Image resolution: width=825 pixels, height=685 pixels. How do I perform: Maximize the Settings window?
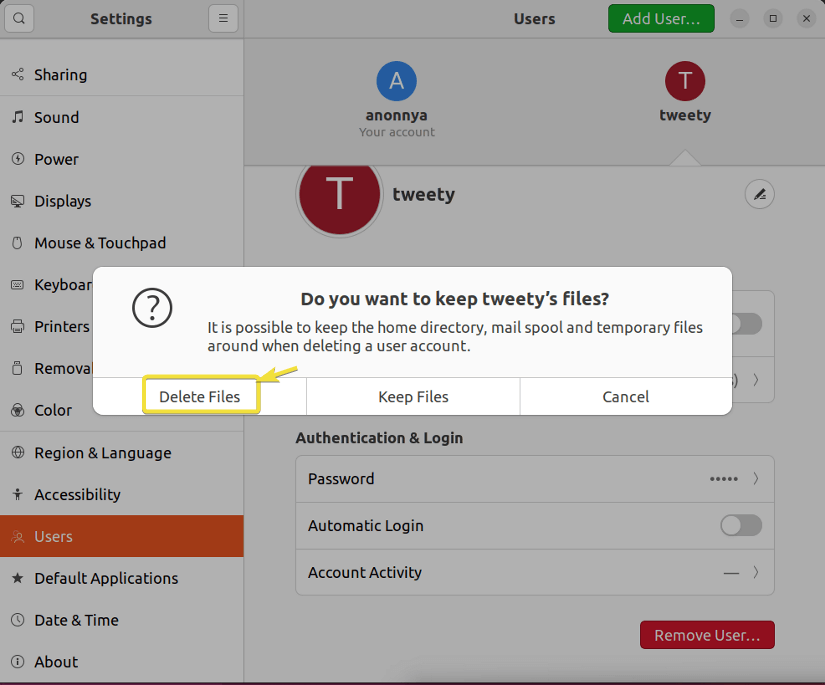(773, 19)
